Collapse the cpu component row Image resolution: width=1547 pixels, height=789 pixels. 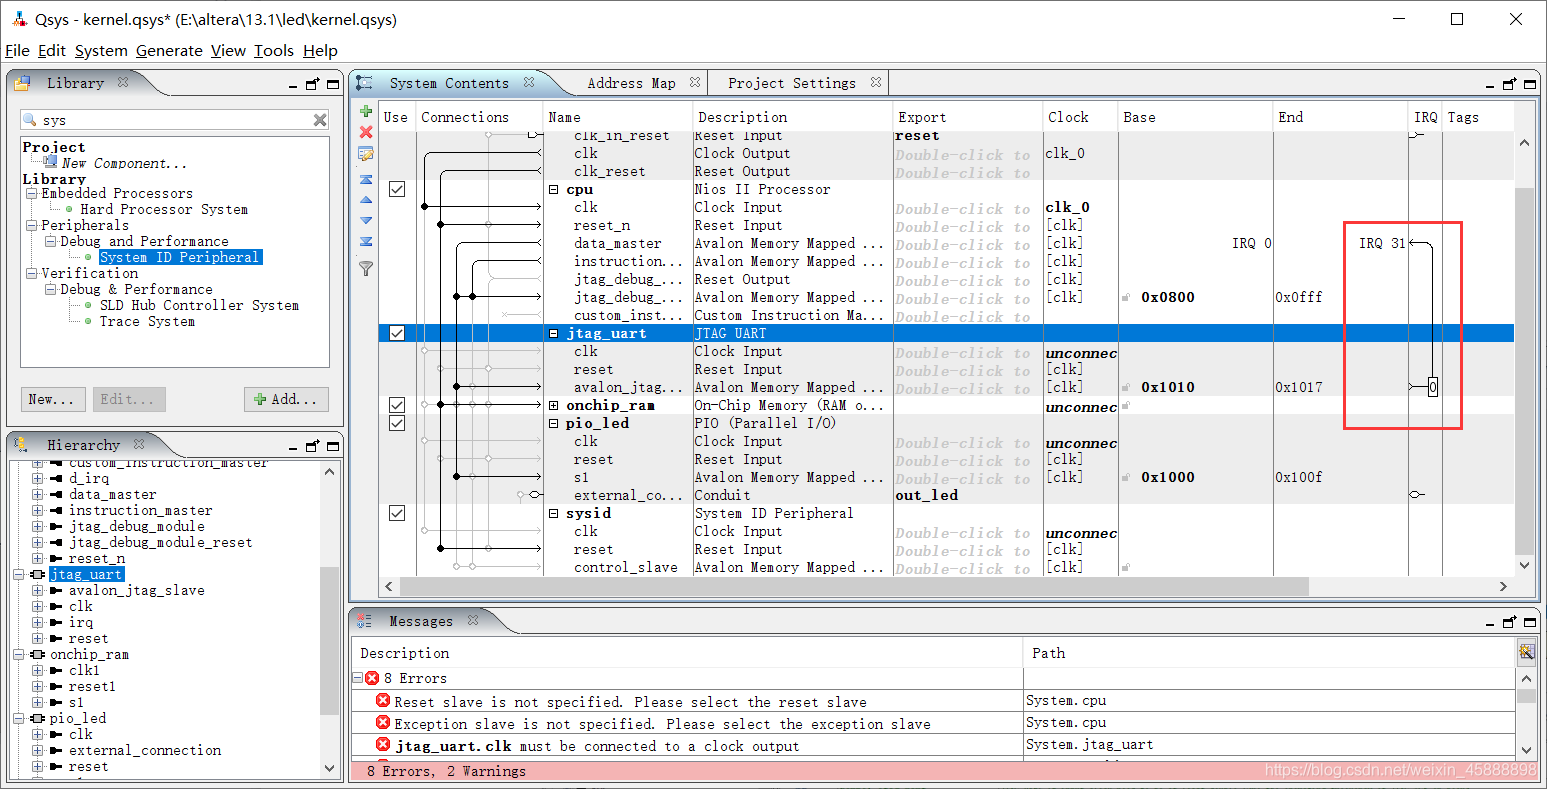(x=554, y=189)
